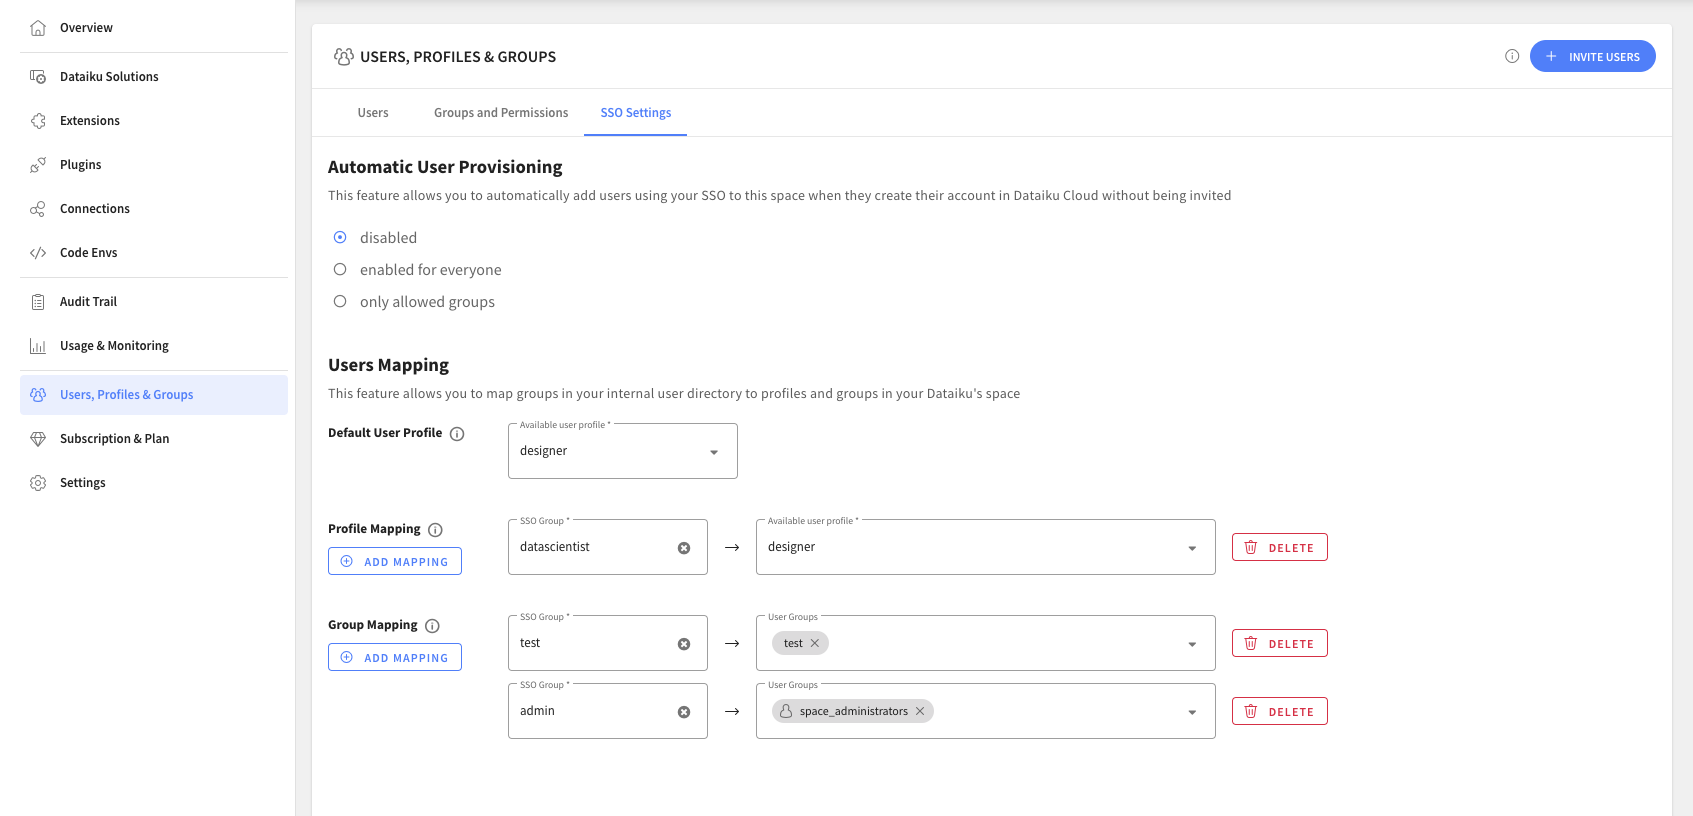This screenshot has width=1693, height=816.
Task: Remove the space_administrators chip
Action: (920, 711)
